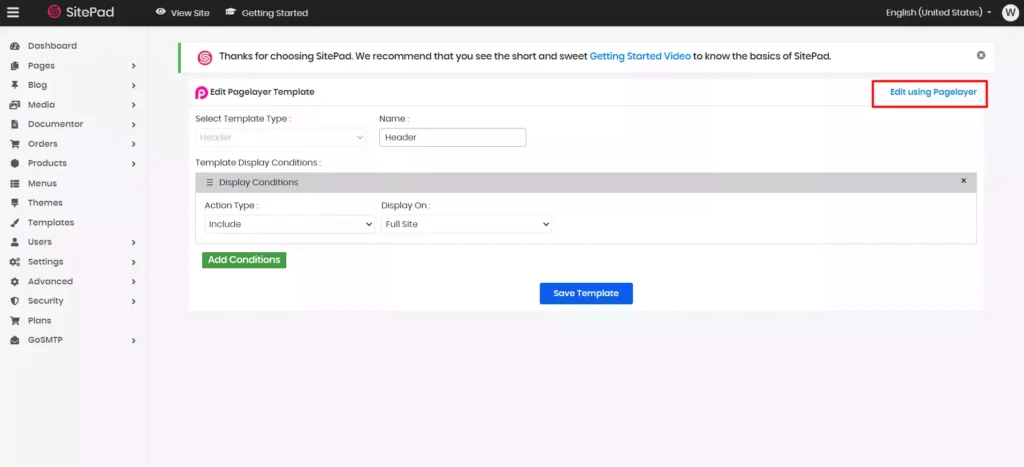Open Dashboard in the sidebar

coord(52,46)
